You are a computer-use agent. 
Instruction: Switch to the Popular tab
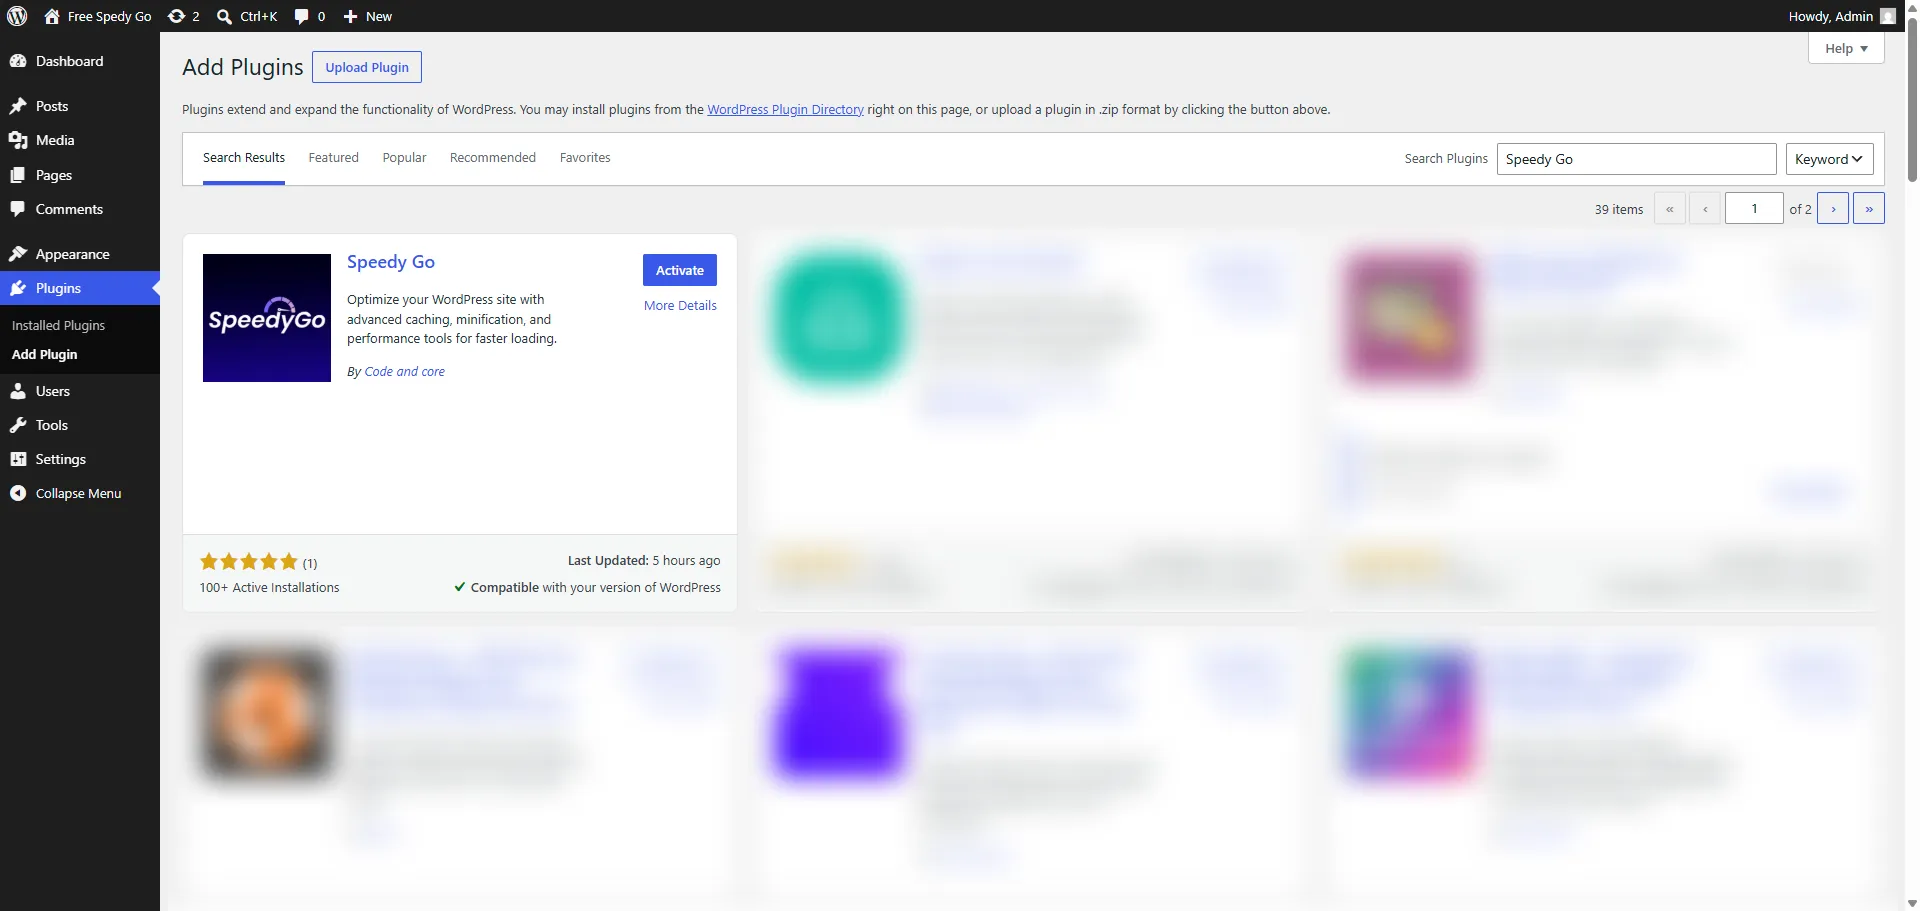(404, 158)
